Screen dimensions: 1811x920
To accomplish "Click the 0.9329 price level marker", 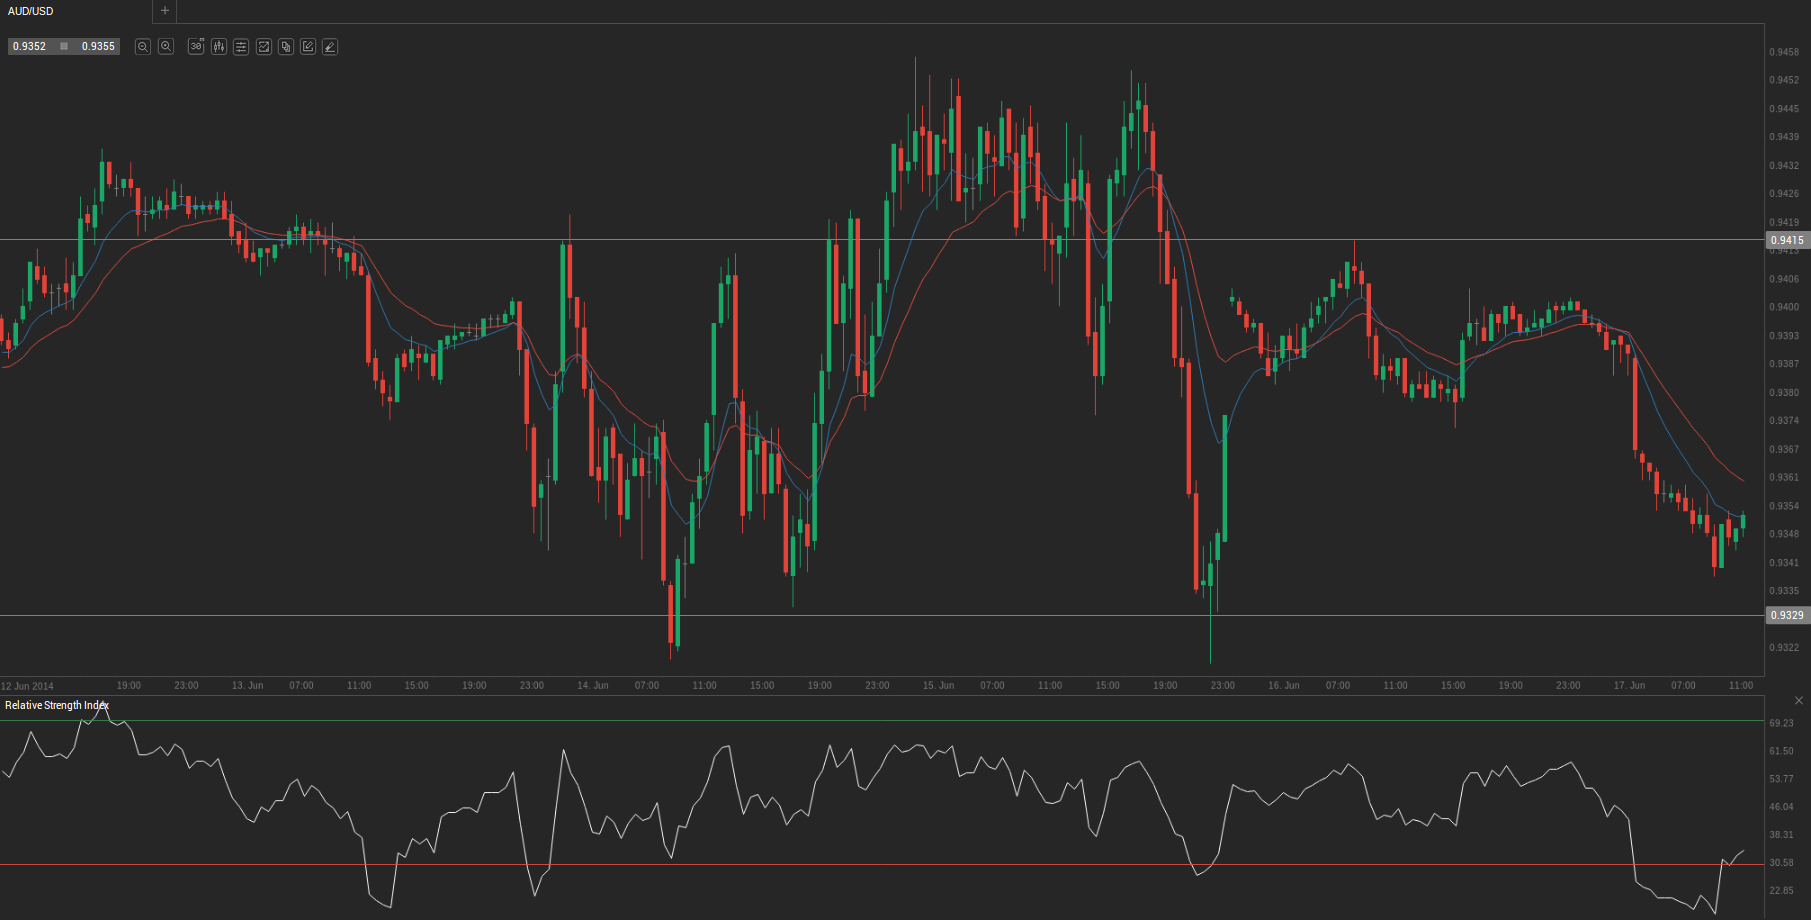I will (x=1787, y=615).
